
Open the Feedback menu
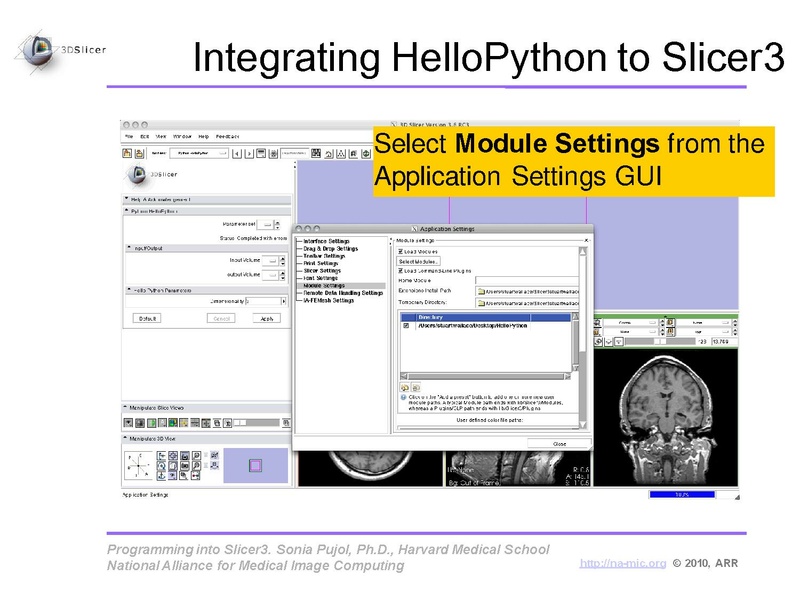click(227, 137)
